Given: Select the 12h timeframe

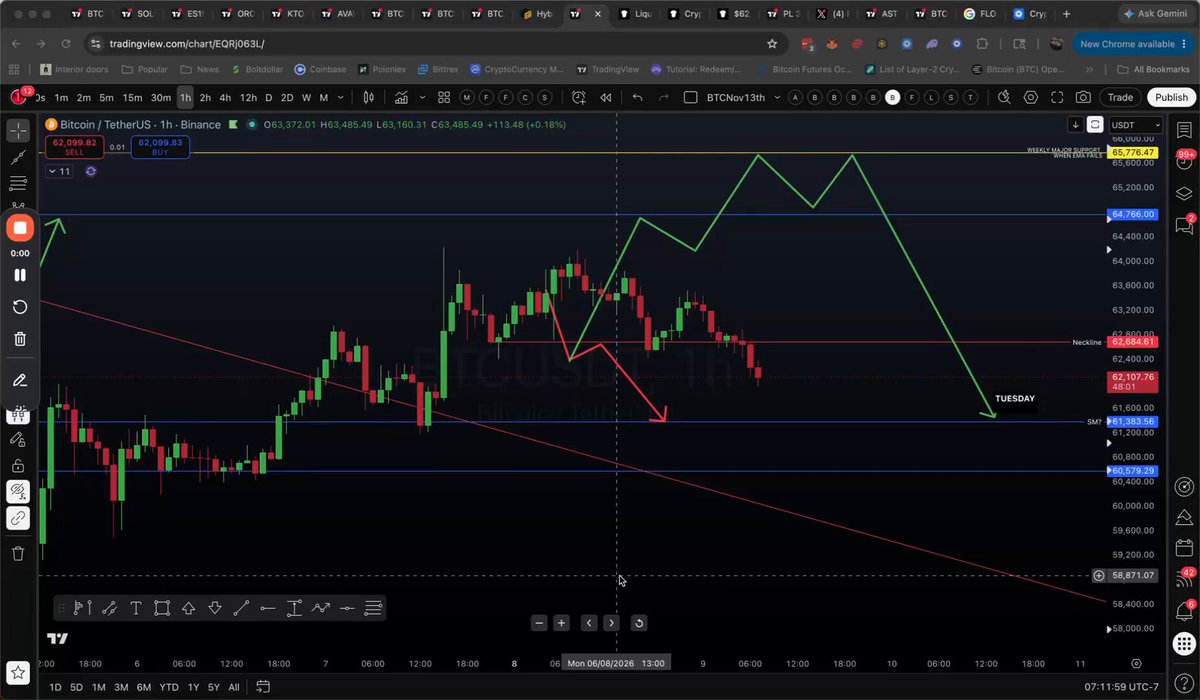Looking at the screenshot, I should 248,97.
